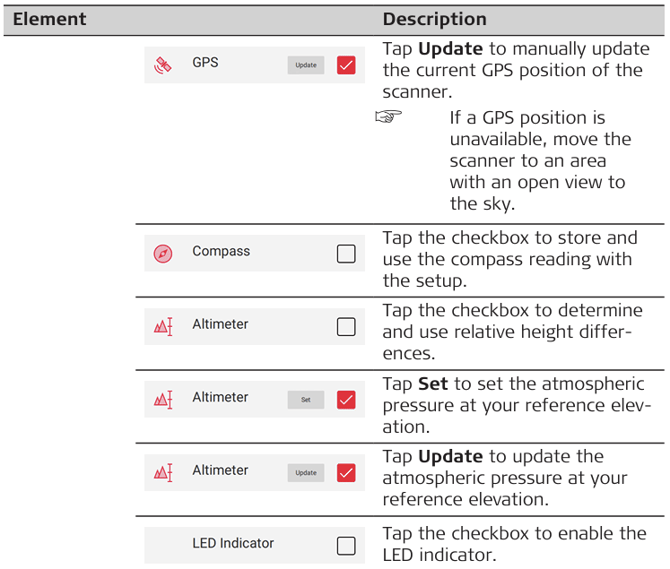Screen dimensions: 670x569
Task: Uncheck the Altimeter checkbox beside Set
Action: click(346, 399)
